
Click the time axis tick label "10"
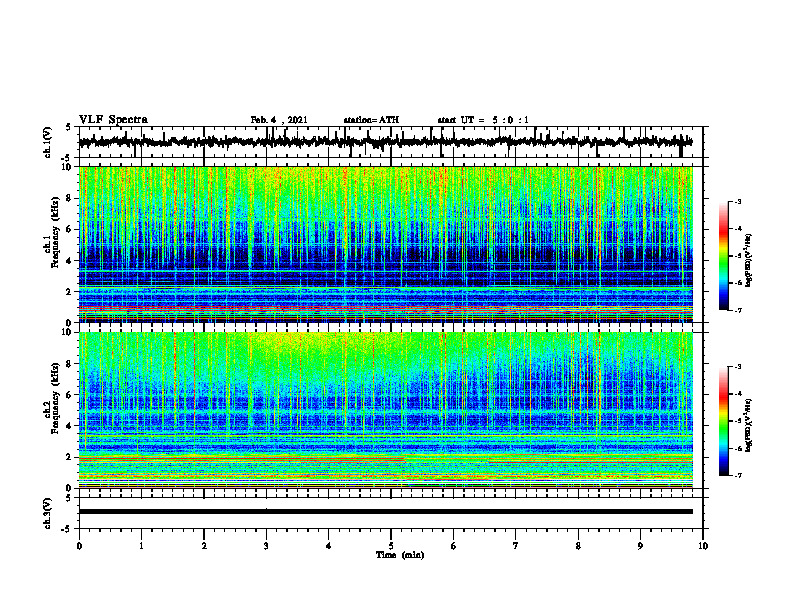point(703,546)
